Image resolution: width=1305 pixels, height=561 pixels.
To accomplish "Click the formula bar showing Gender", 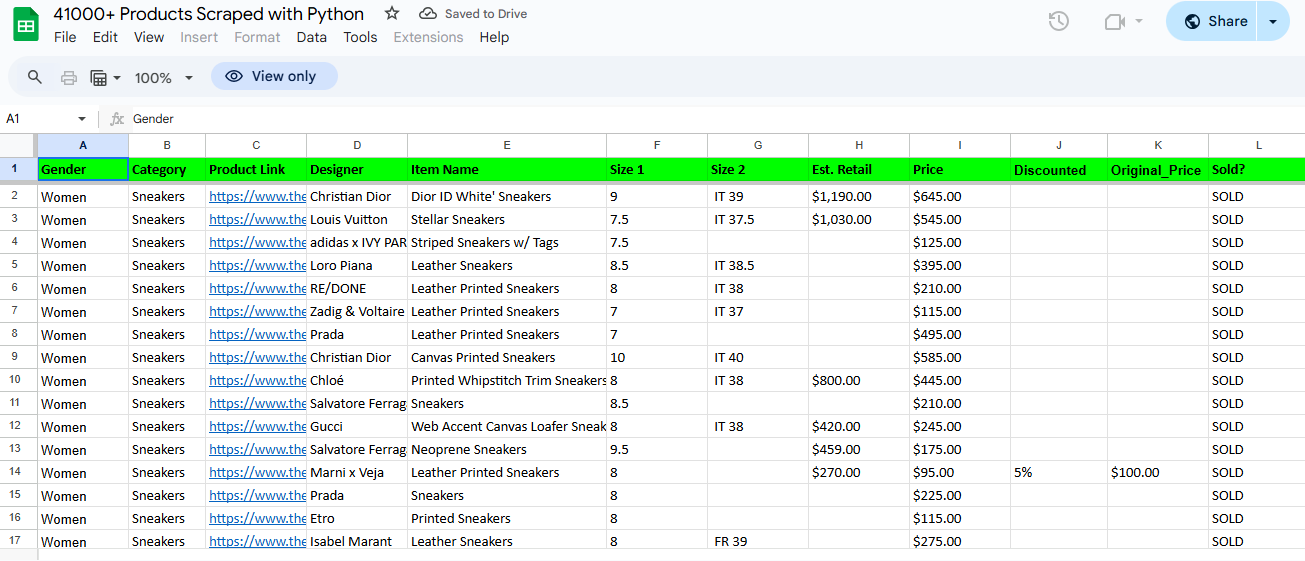I will (x=715, y=118).
